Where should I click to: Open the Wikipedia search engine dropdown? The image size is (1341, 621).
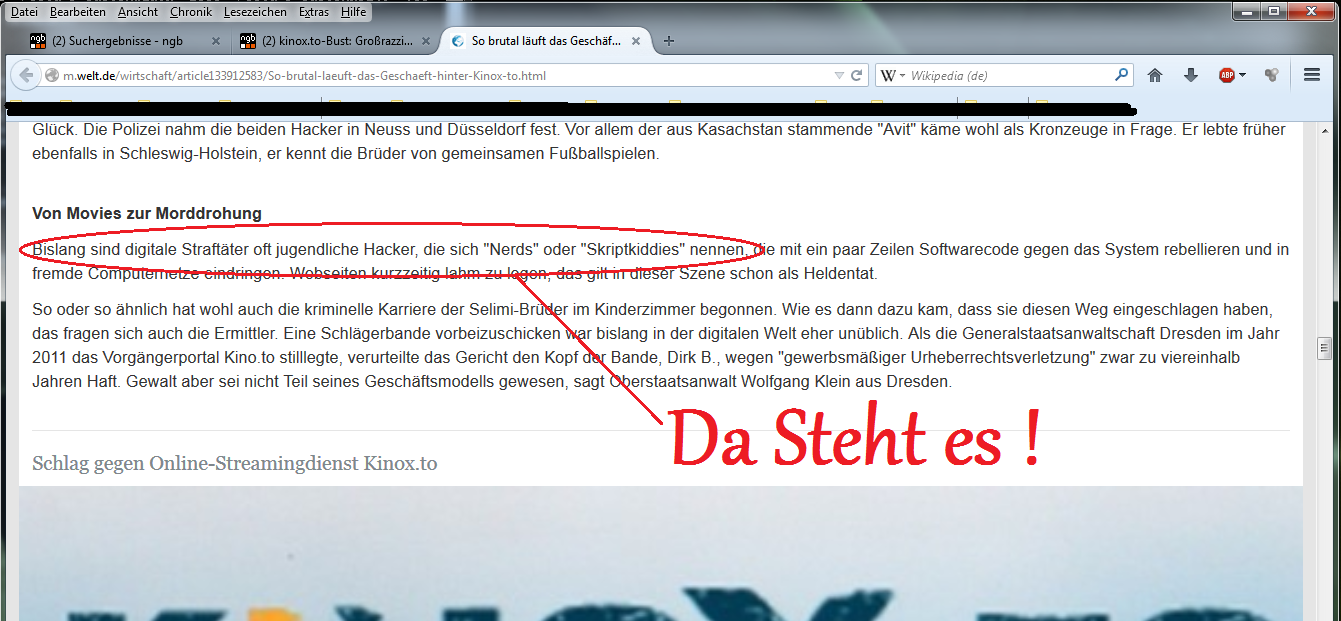tap(892, 76)
